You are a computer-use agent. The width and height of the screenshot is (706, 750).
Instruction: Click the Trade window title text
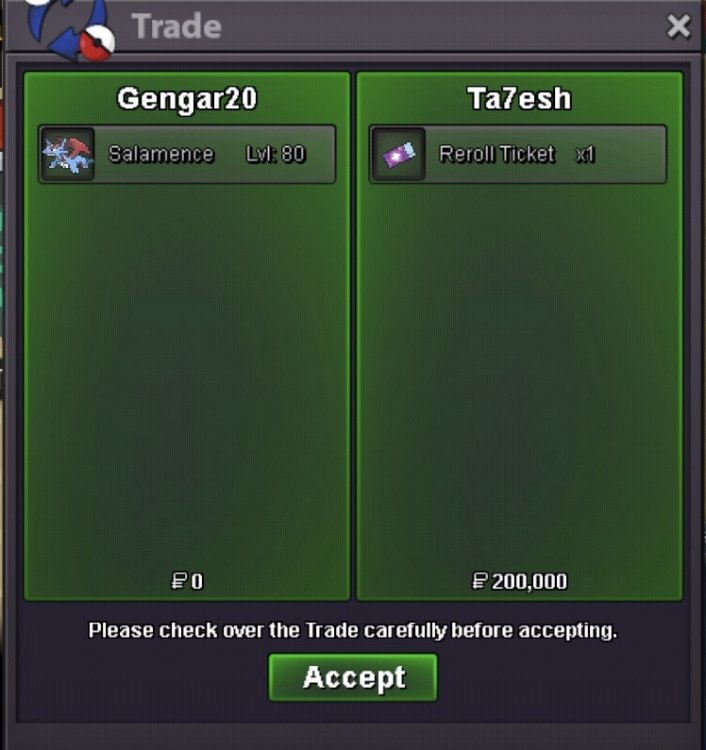pos(176,26)
